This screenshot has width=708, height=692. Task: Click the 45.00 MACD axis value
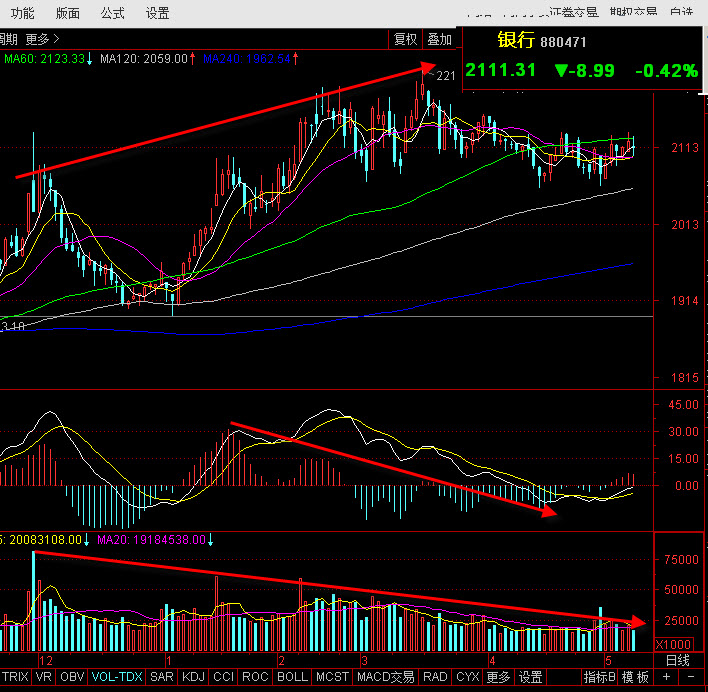pyautogui.click(x=684, y=404)
